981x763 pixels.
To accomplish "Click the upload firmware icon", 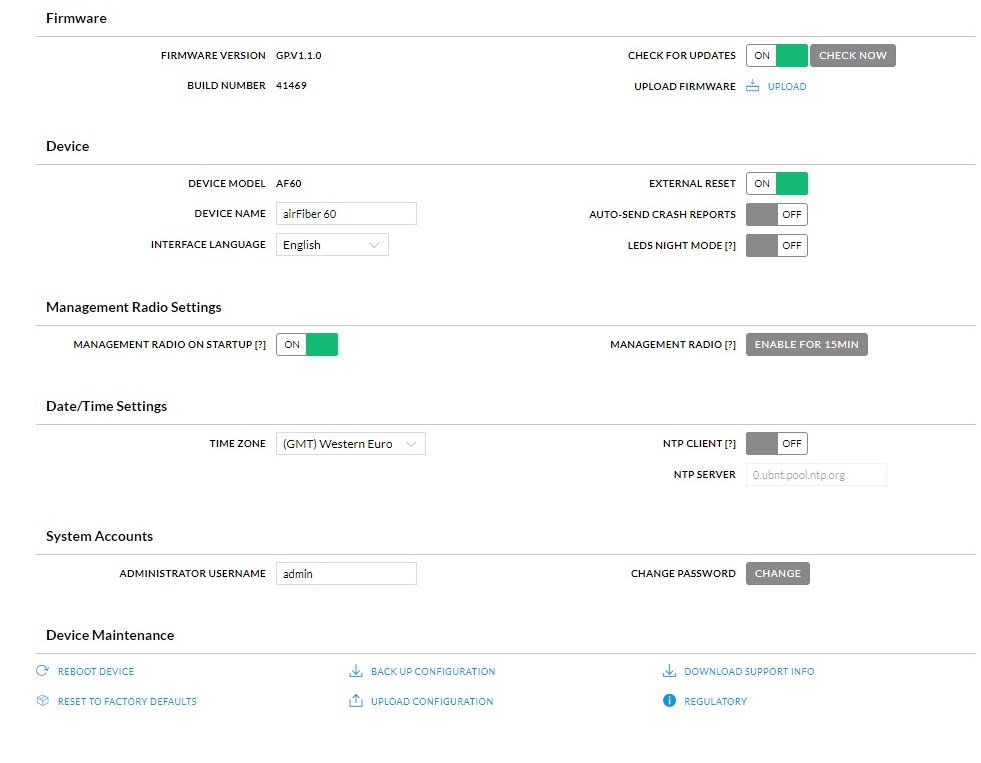I will click(x=753, y=86).
